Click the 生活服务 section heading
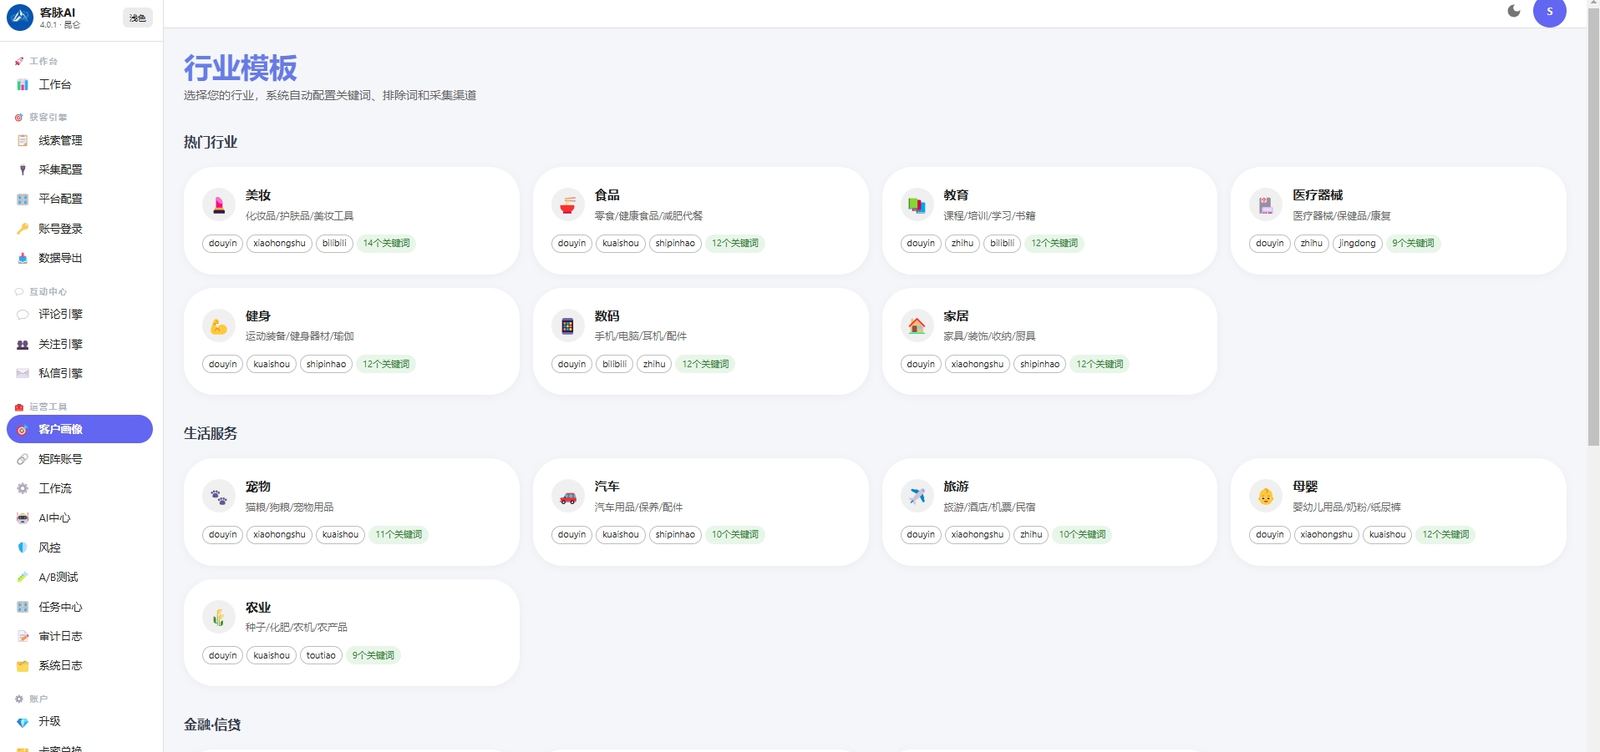The width and height of the screenshot is (1600, 752). click(x=211, y=433)
